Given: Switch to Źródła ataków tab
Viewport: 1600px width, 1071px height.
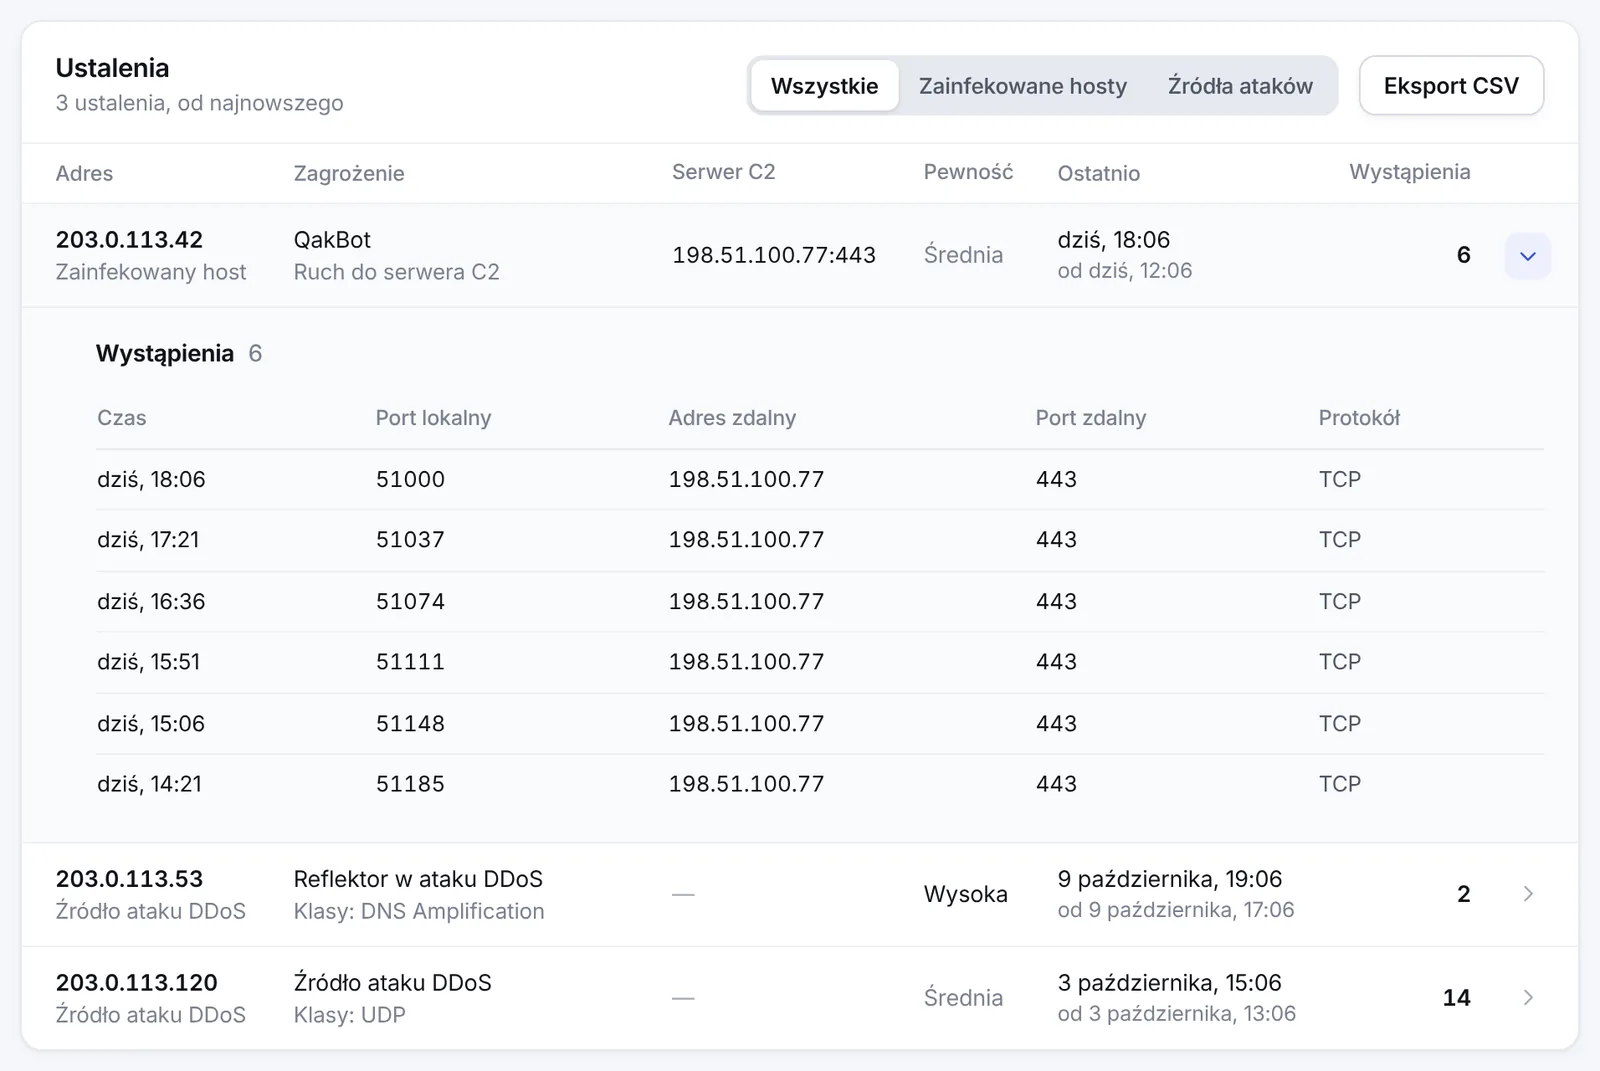Looking at the screenshot, I should pyautogui.click(x=1240, y=86).
